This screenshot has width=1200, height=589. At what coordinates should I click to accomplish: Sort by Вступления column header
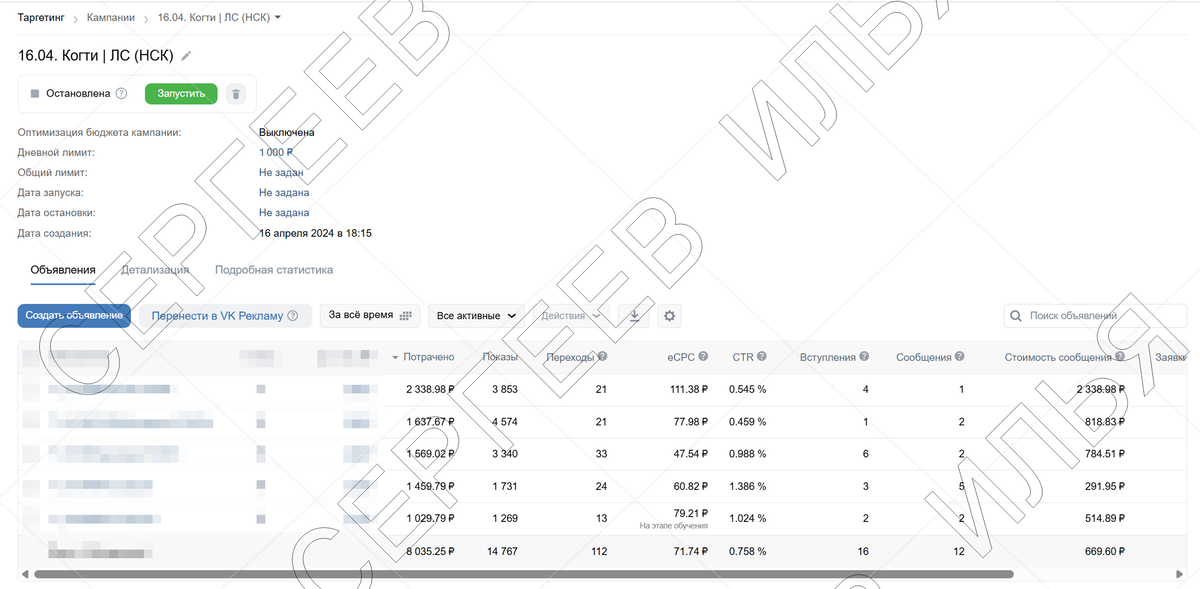click(828, 357)
